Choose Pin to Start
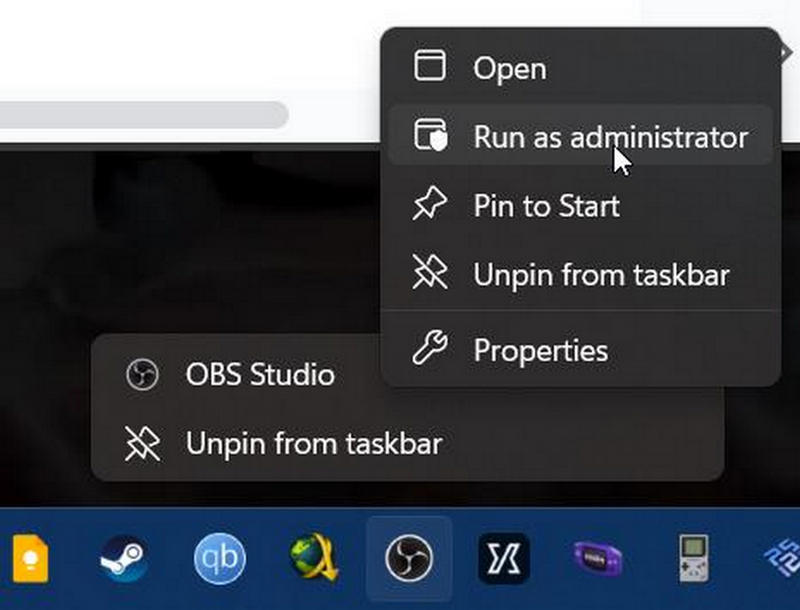The width and height of the screenshot is (800, 610). coord(581,205)
